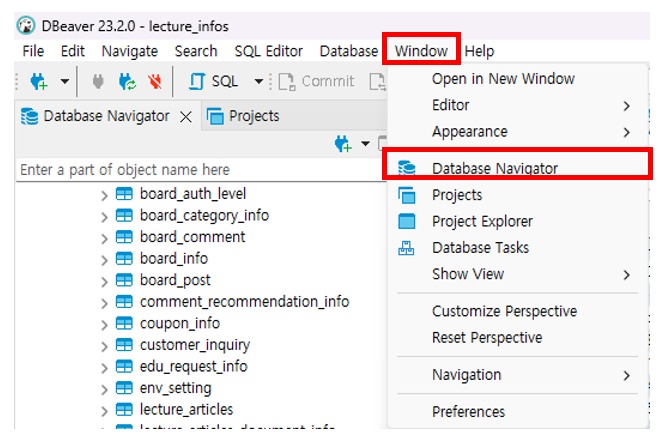
Task: Click the gray Connect plug icon
Action: point(98,81)
